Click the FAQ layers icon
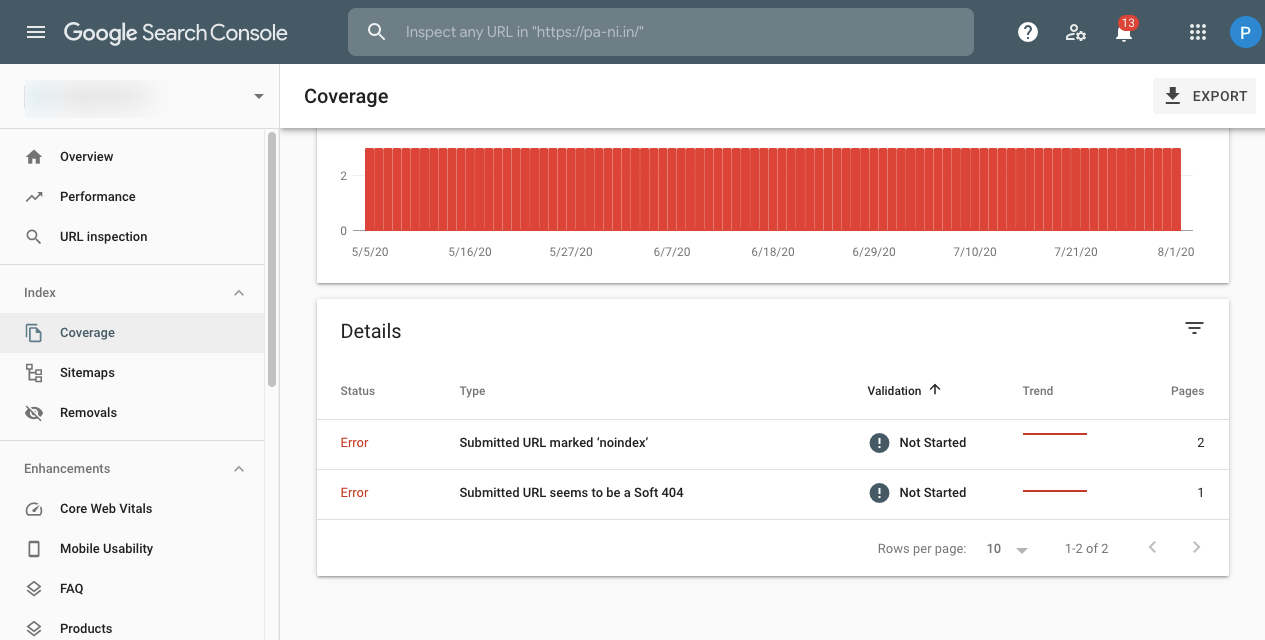This screenshot has height=640, width=1265. pos(34,589)
